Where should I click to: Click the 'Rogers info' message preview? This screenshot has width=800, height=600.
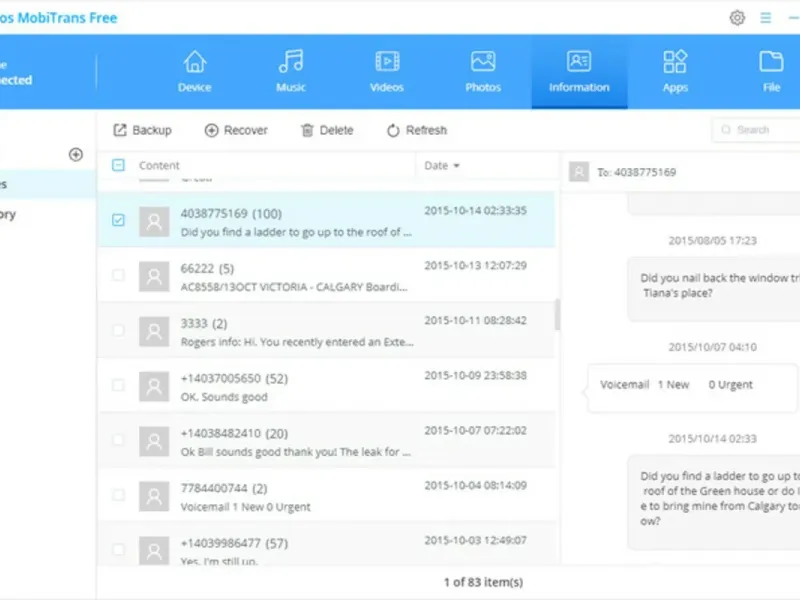(297, 342)
